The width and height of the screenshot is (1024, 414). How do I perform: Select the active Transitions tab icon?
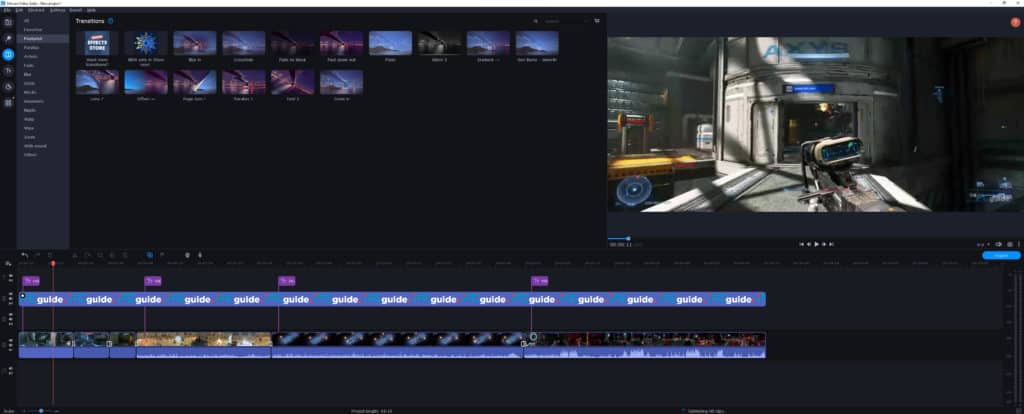coord(8,55)
